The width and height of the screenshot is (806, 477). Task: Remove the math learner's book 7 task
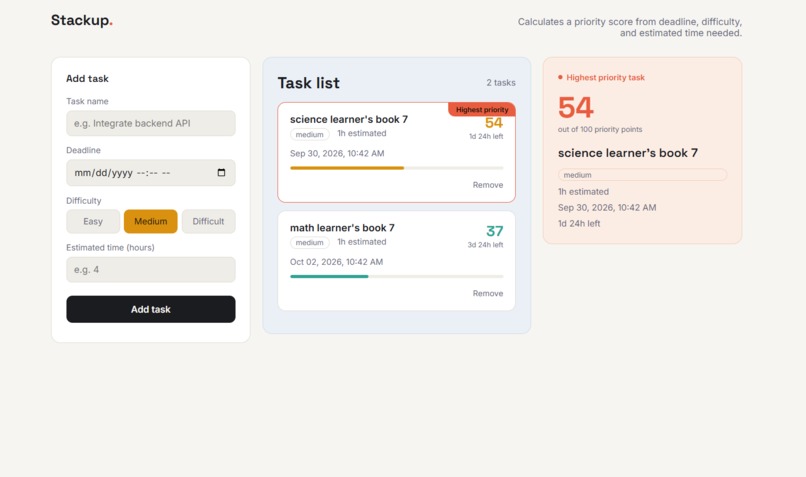tap(488, 293)
